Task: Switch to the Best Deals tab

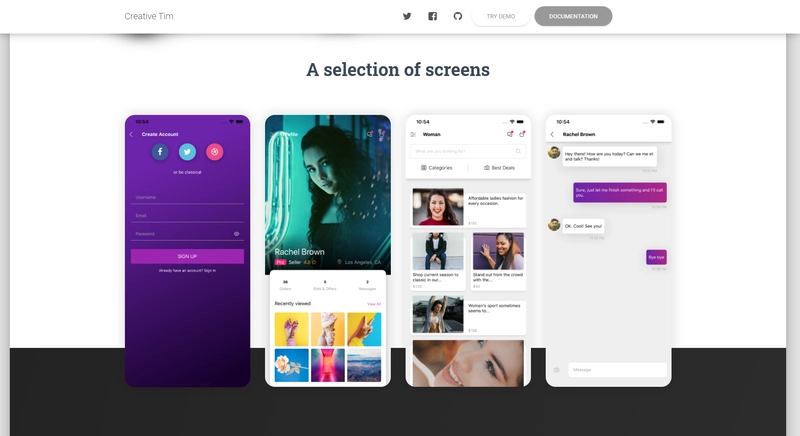Action: tap(499, 168)
